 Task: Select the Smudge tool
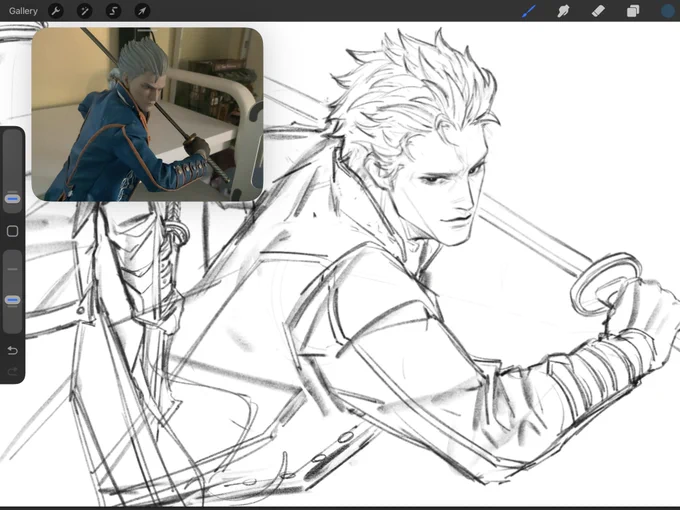tap(563, 11)
